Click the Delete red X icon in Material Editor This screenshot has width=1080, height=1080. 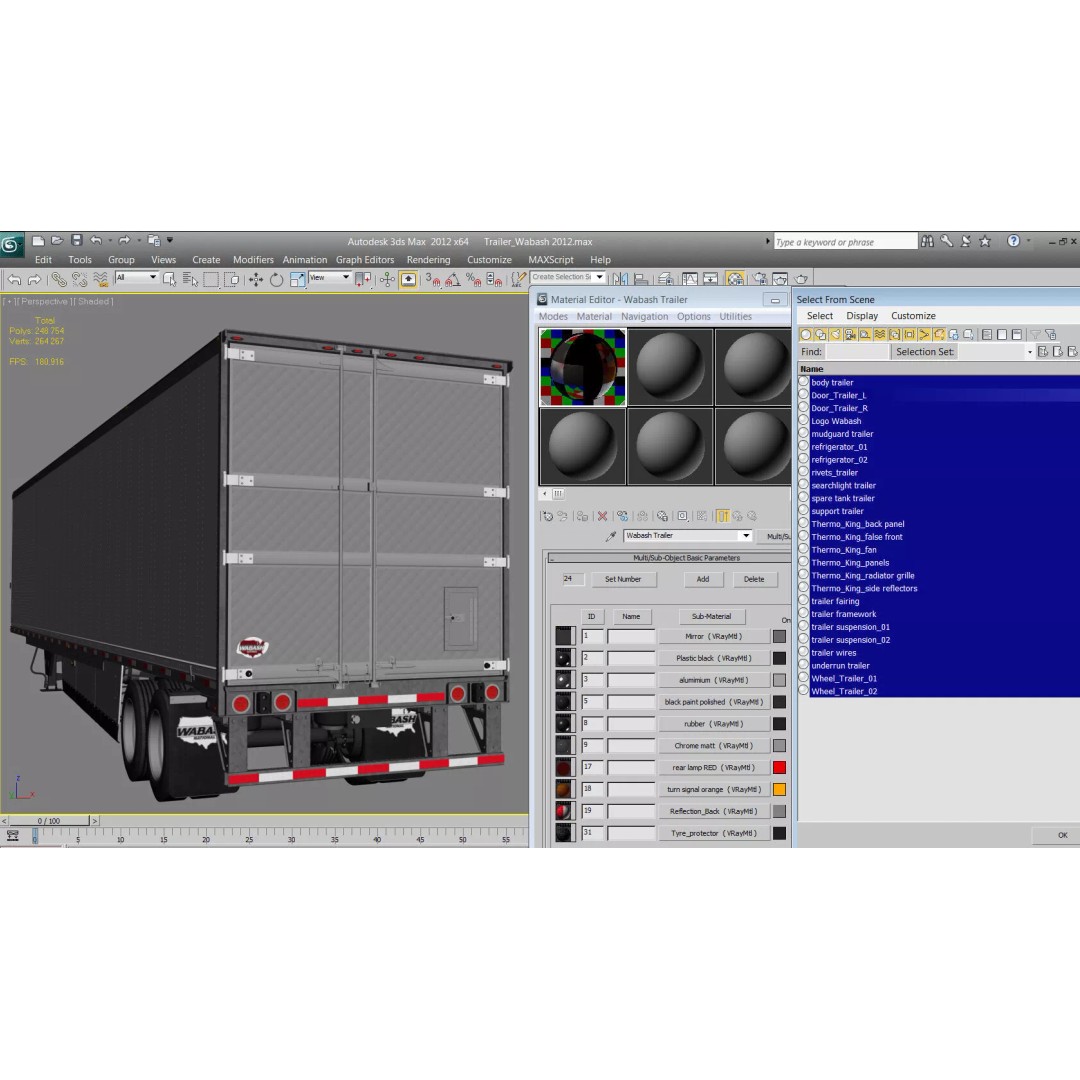(603, 516)
